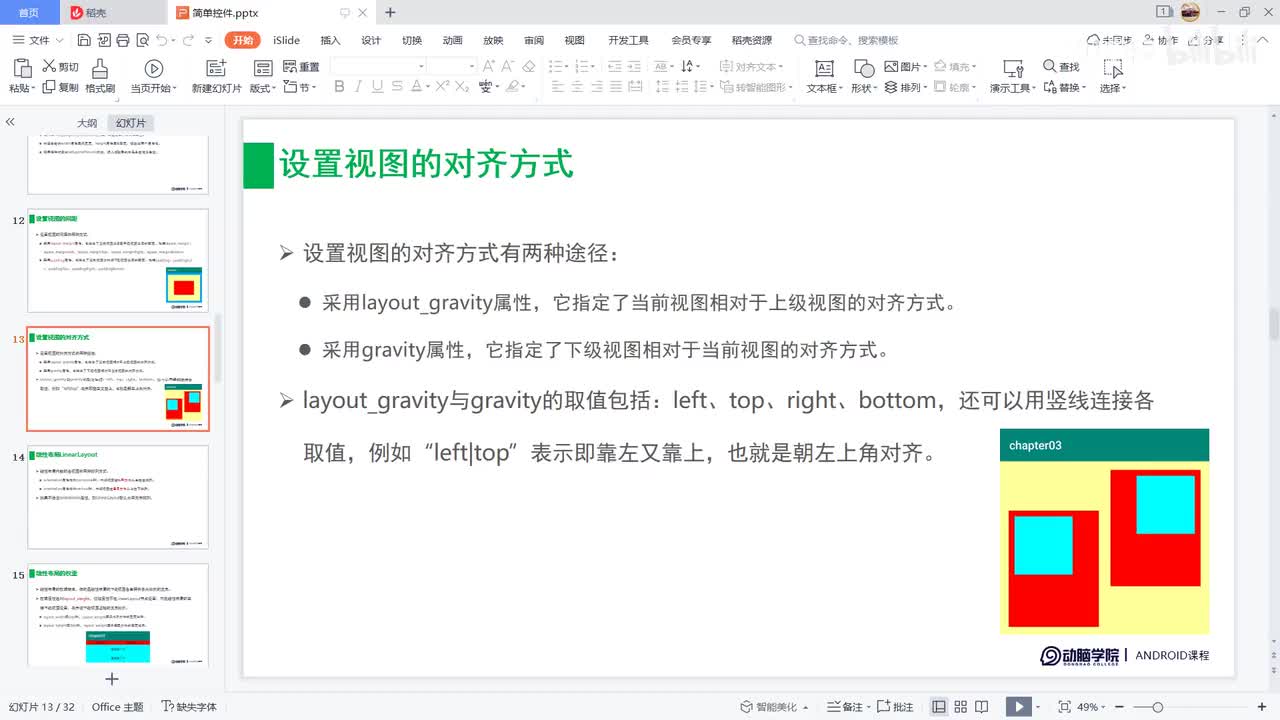The height and width of the screenshot is (720, 1280).
Task: Switch to the iSlide tab
Action: click(x=287, y=40)
